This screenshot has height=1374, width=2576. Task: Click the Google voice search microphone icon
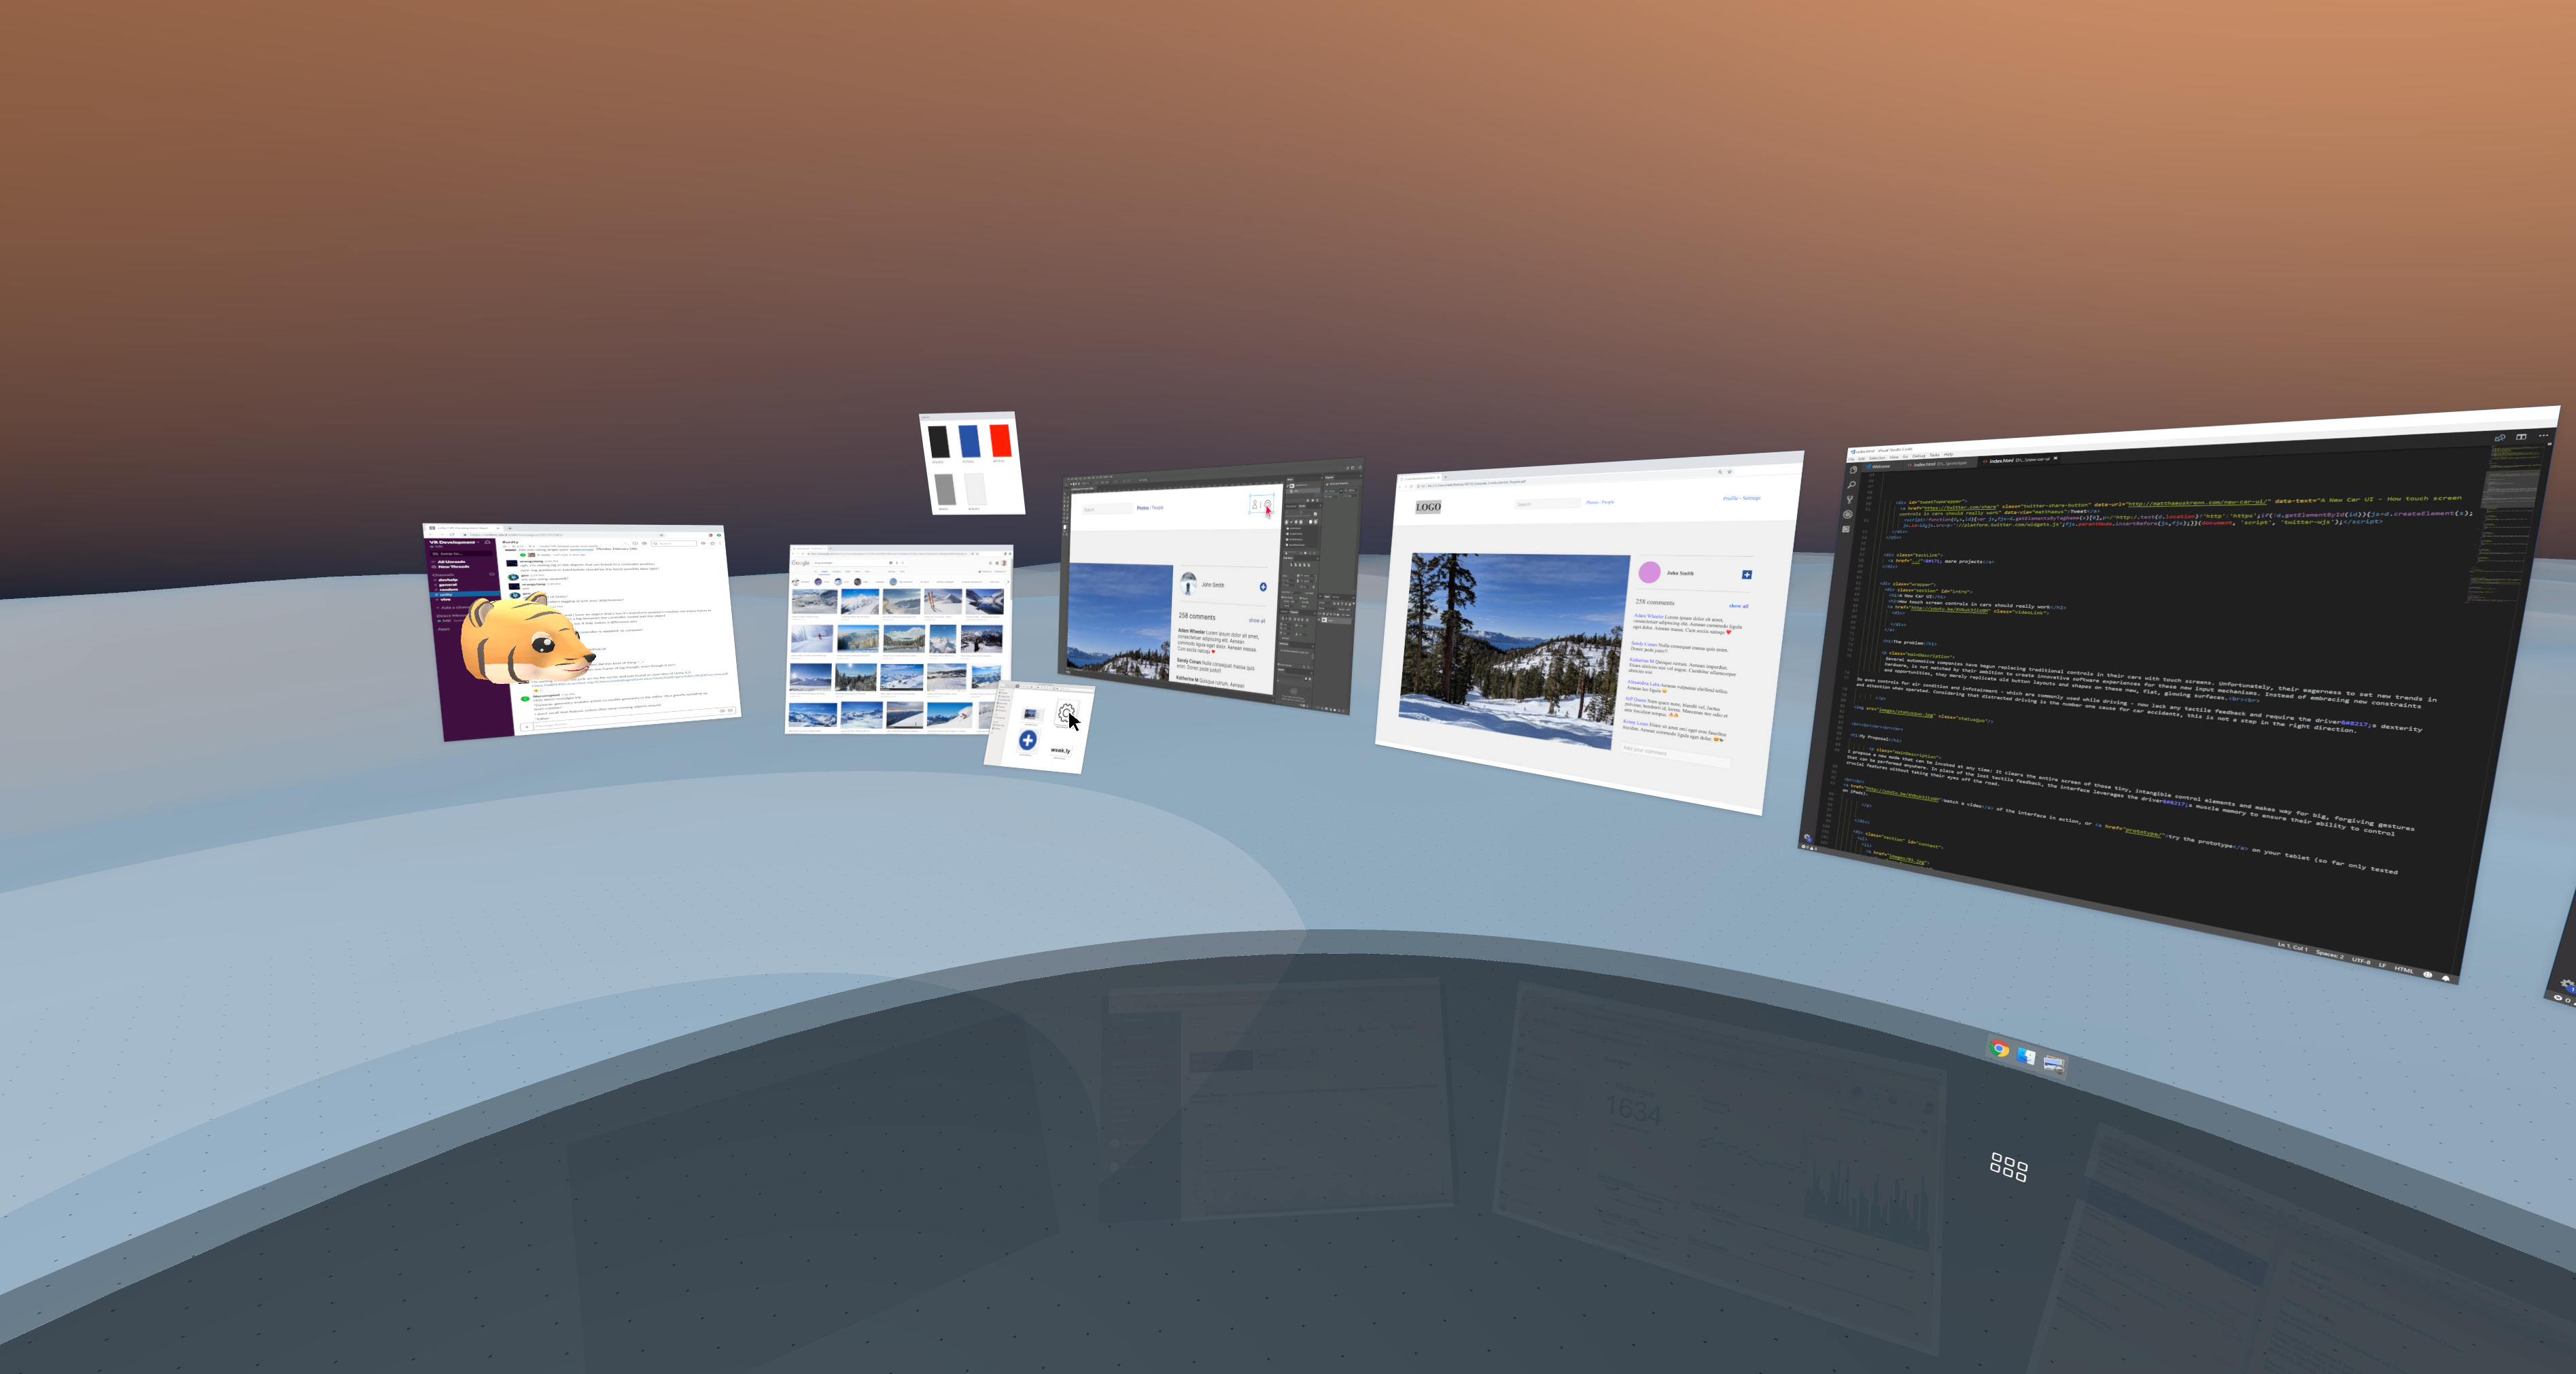click(x=897, y=563)
